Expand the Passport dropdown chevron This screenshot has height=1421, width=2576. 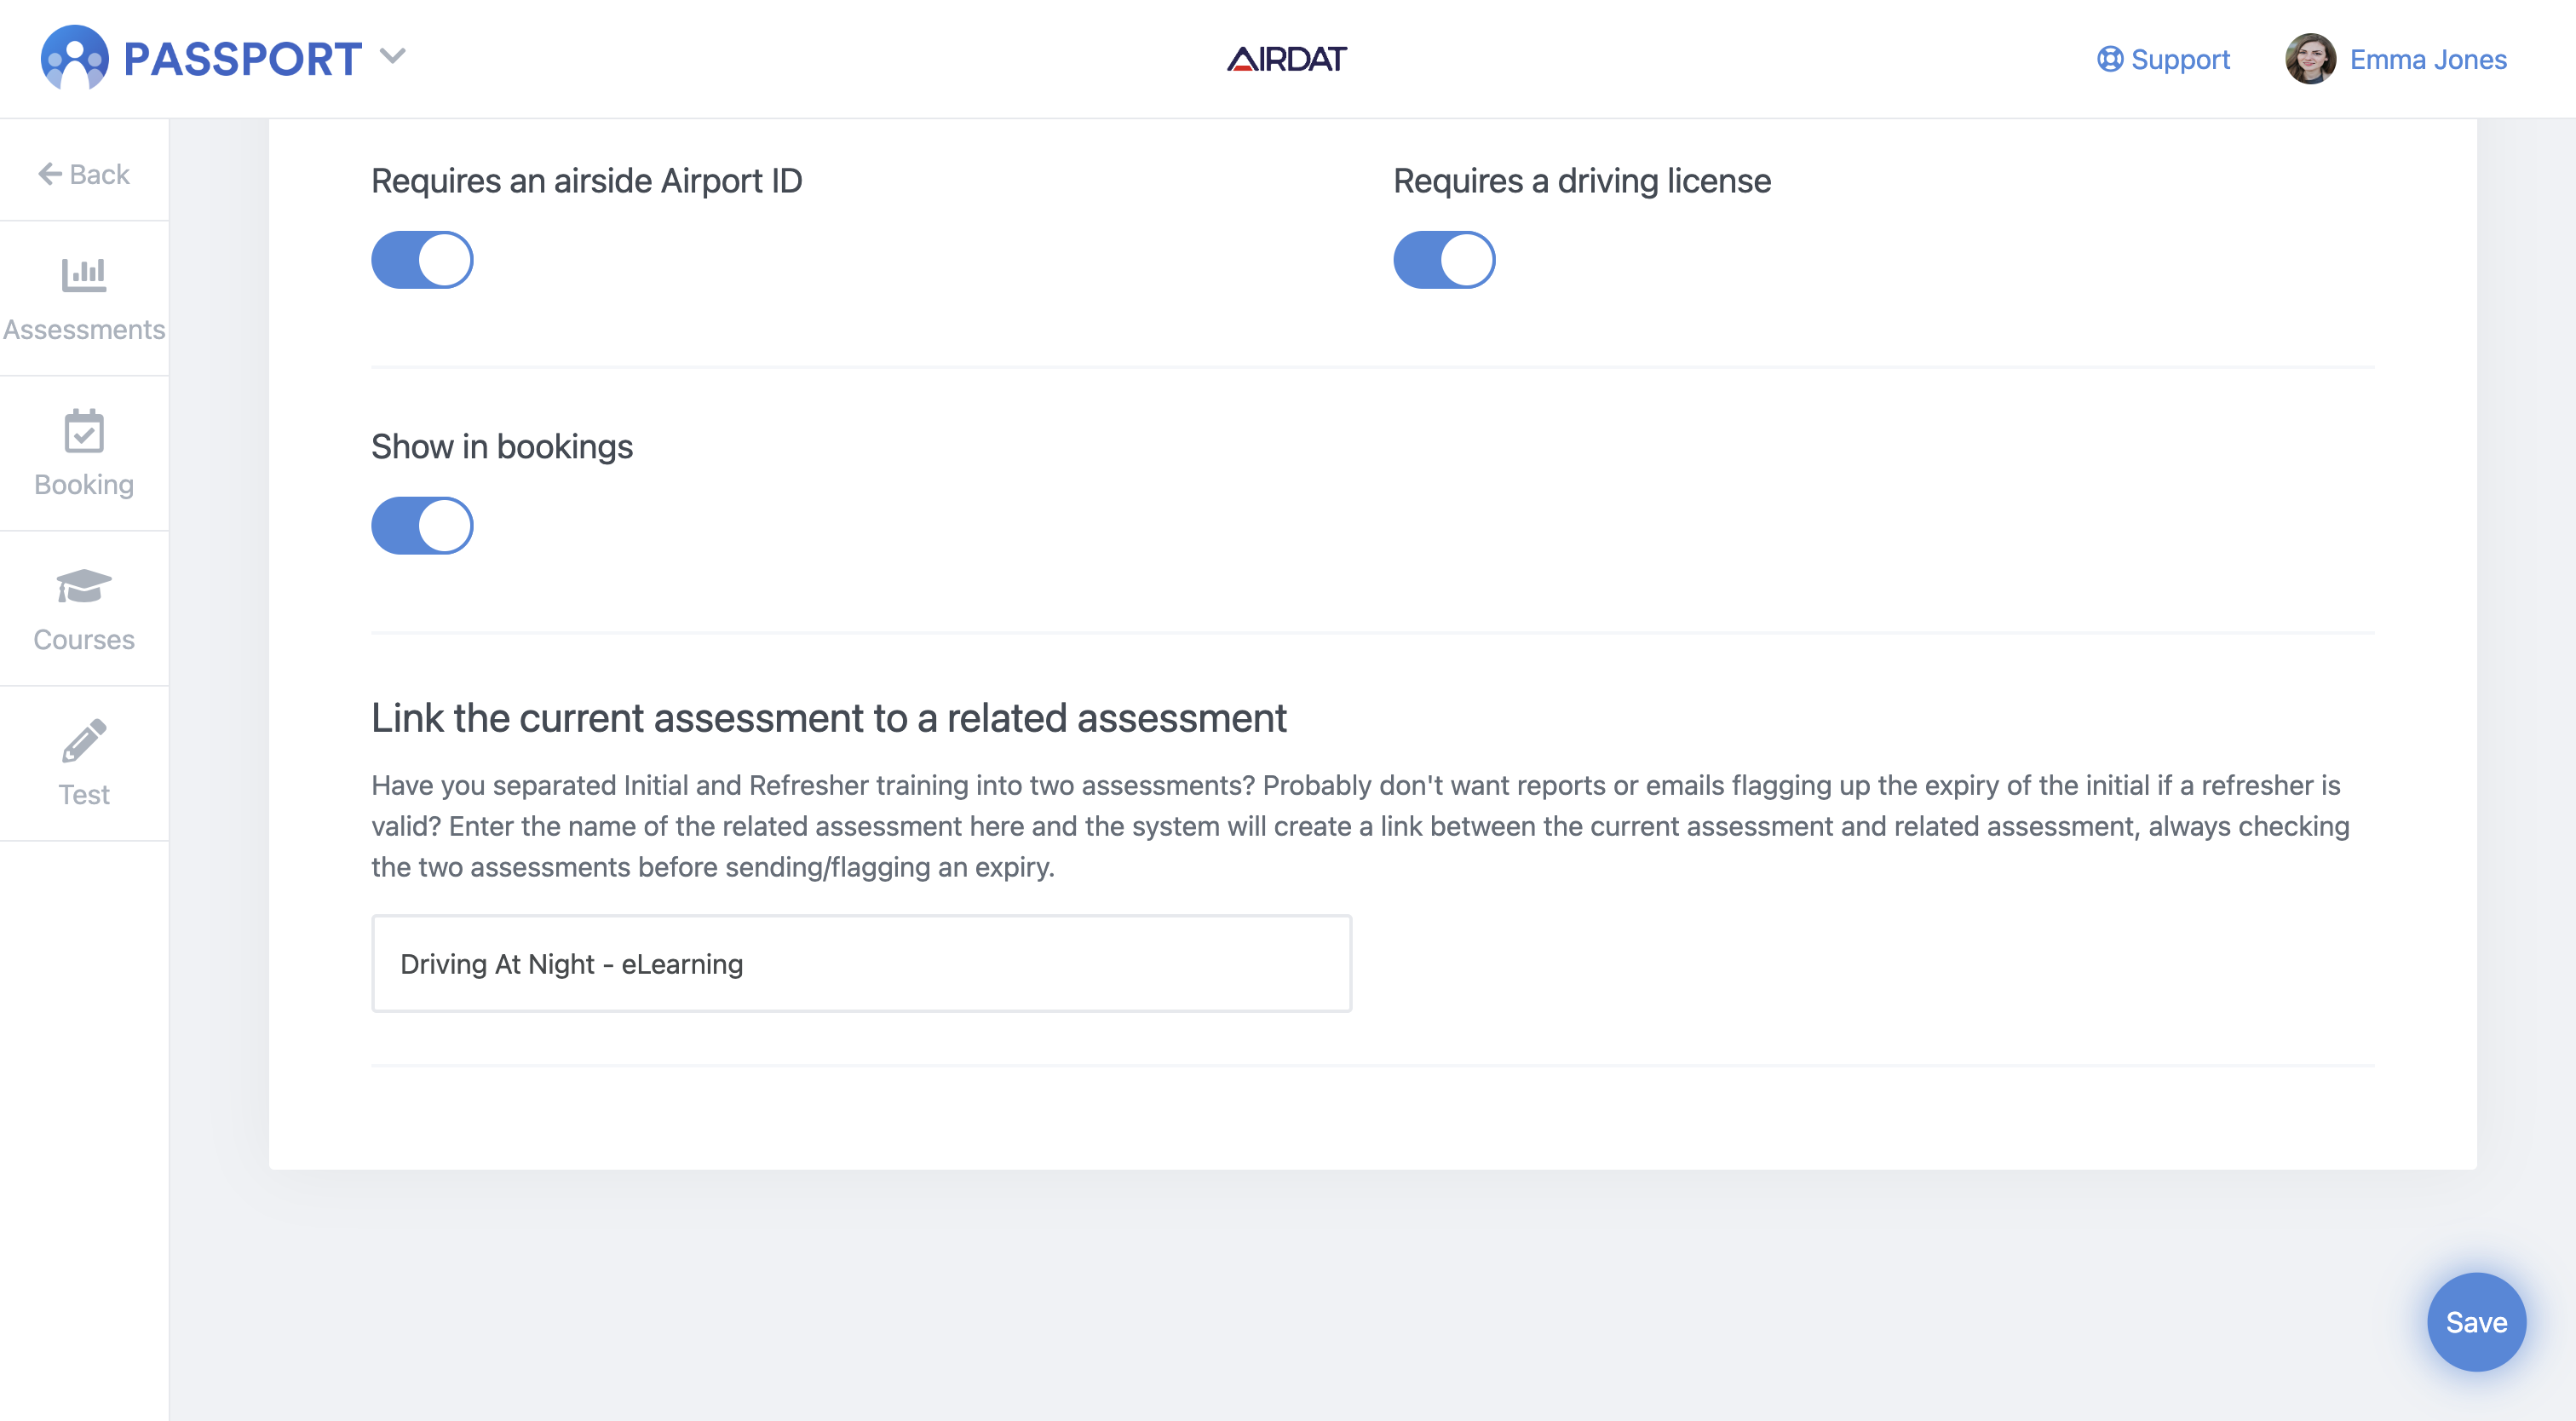tap(393, 56)
